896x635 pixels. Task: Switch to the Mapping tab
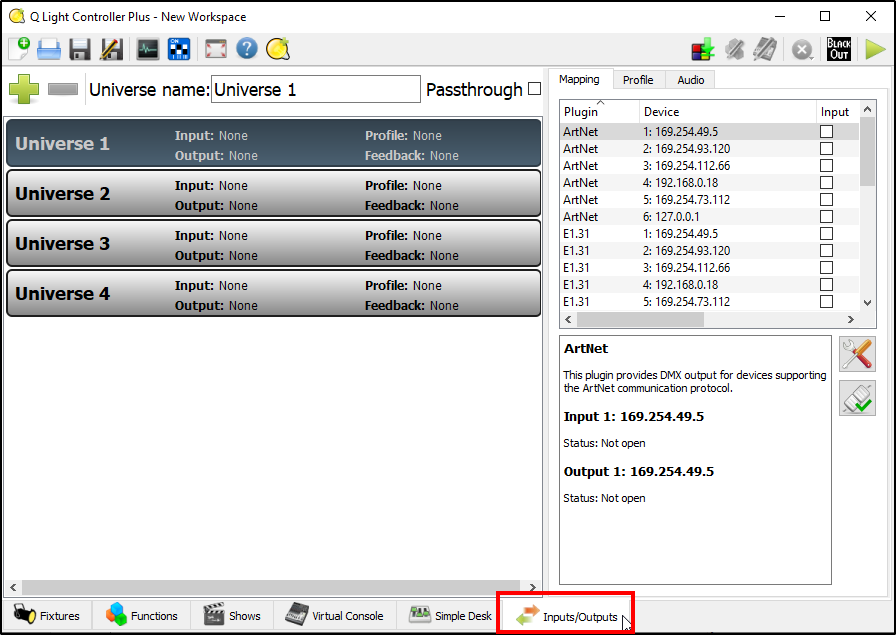tap(580, 79)
